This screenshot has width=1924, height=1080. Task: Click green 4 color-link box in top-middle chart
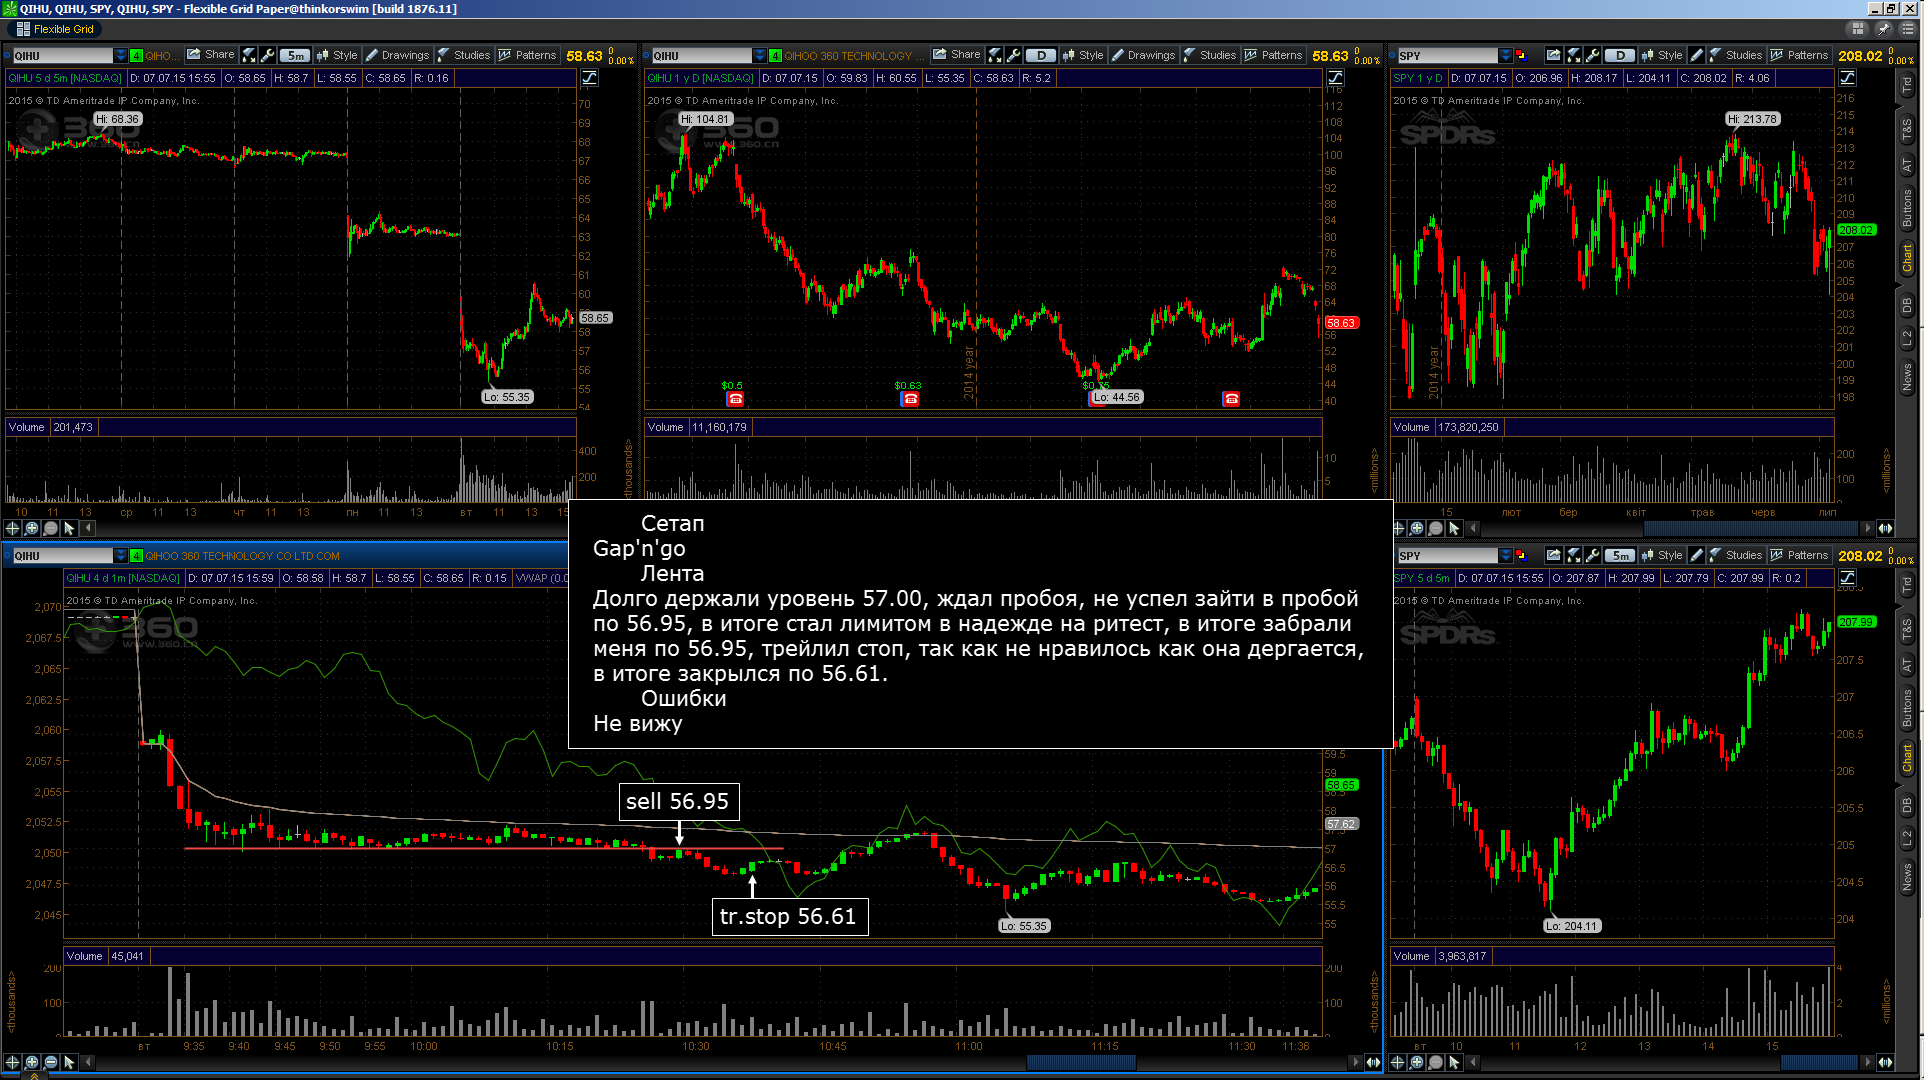tap(775, 56)
